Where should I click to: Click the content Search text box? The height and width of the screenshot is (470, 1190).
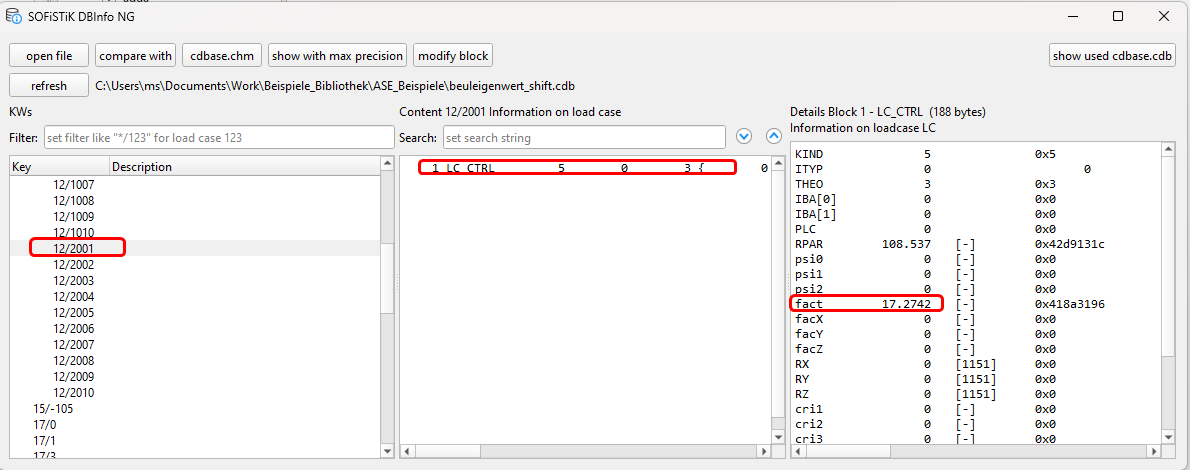click(583, 137)
